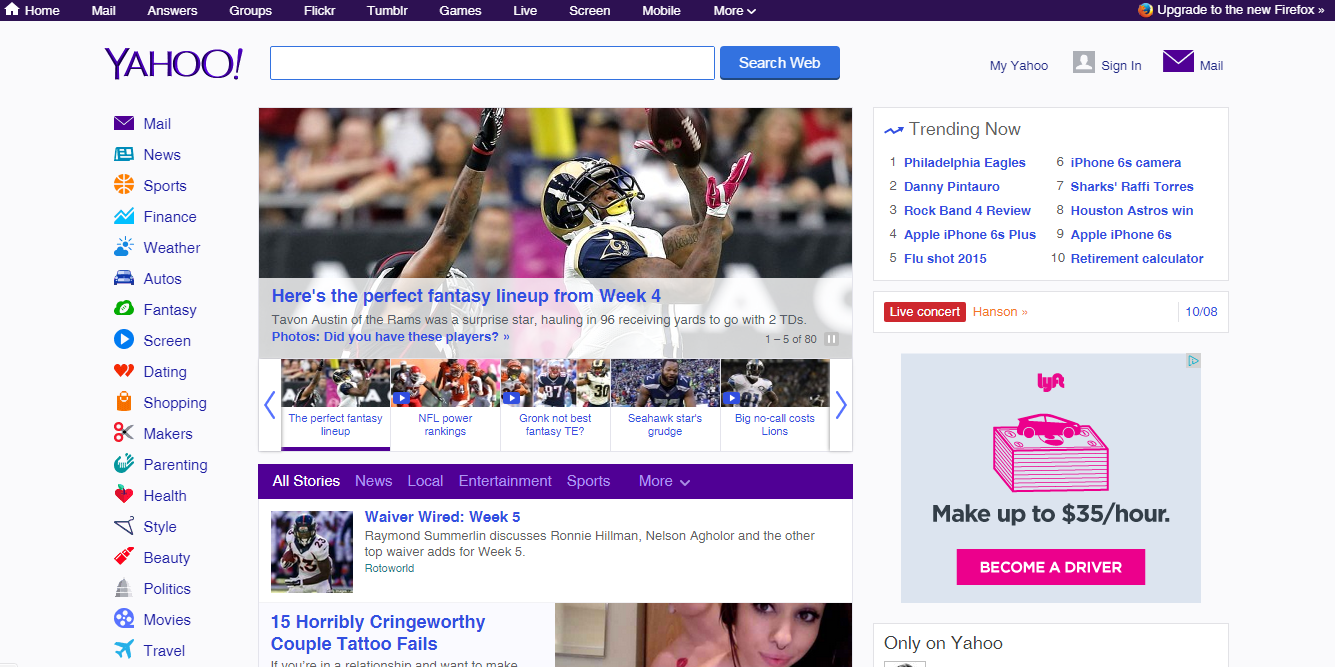Show next carousel stories with right arrow

pyautogui.click(x=841, y=404)
